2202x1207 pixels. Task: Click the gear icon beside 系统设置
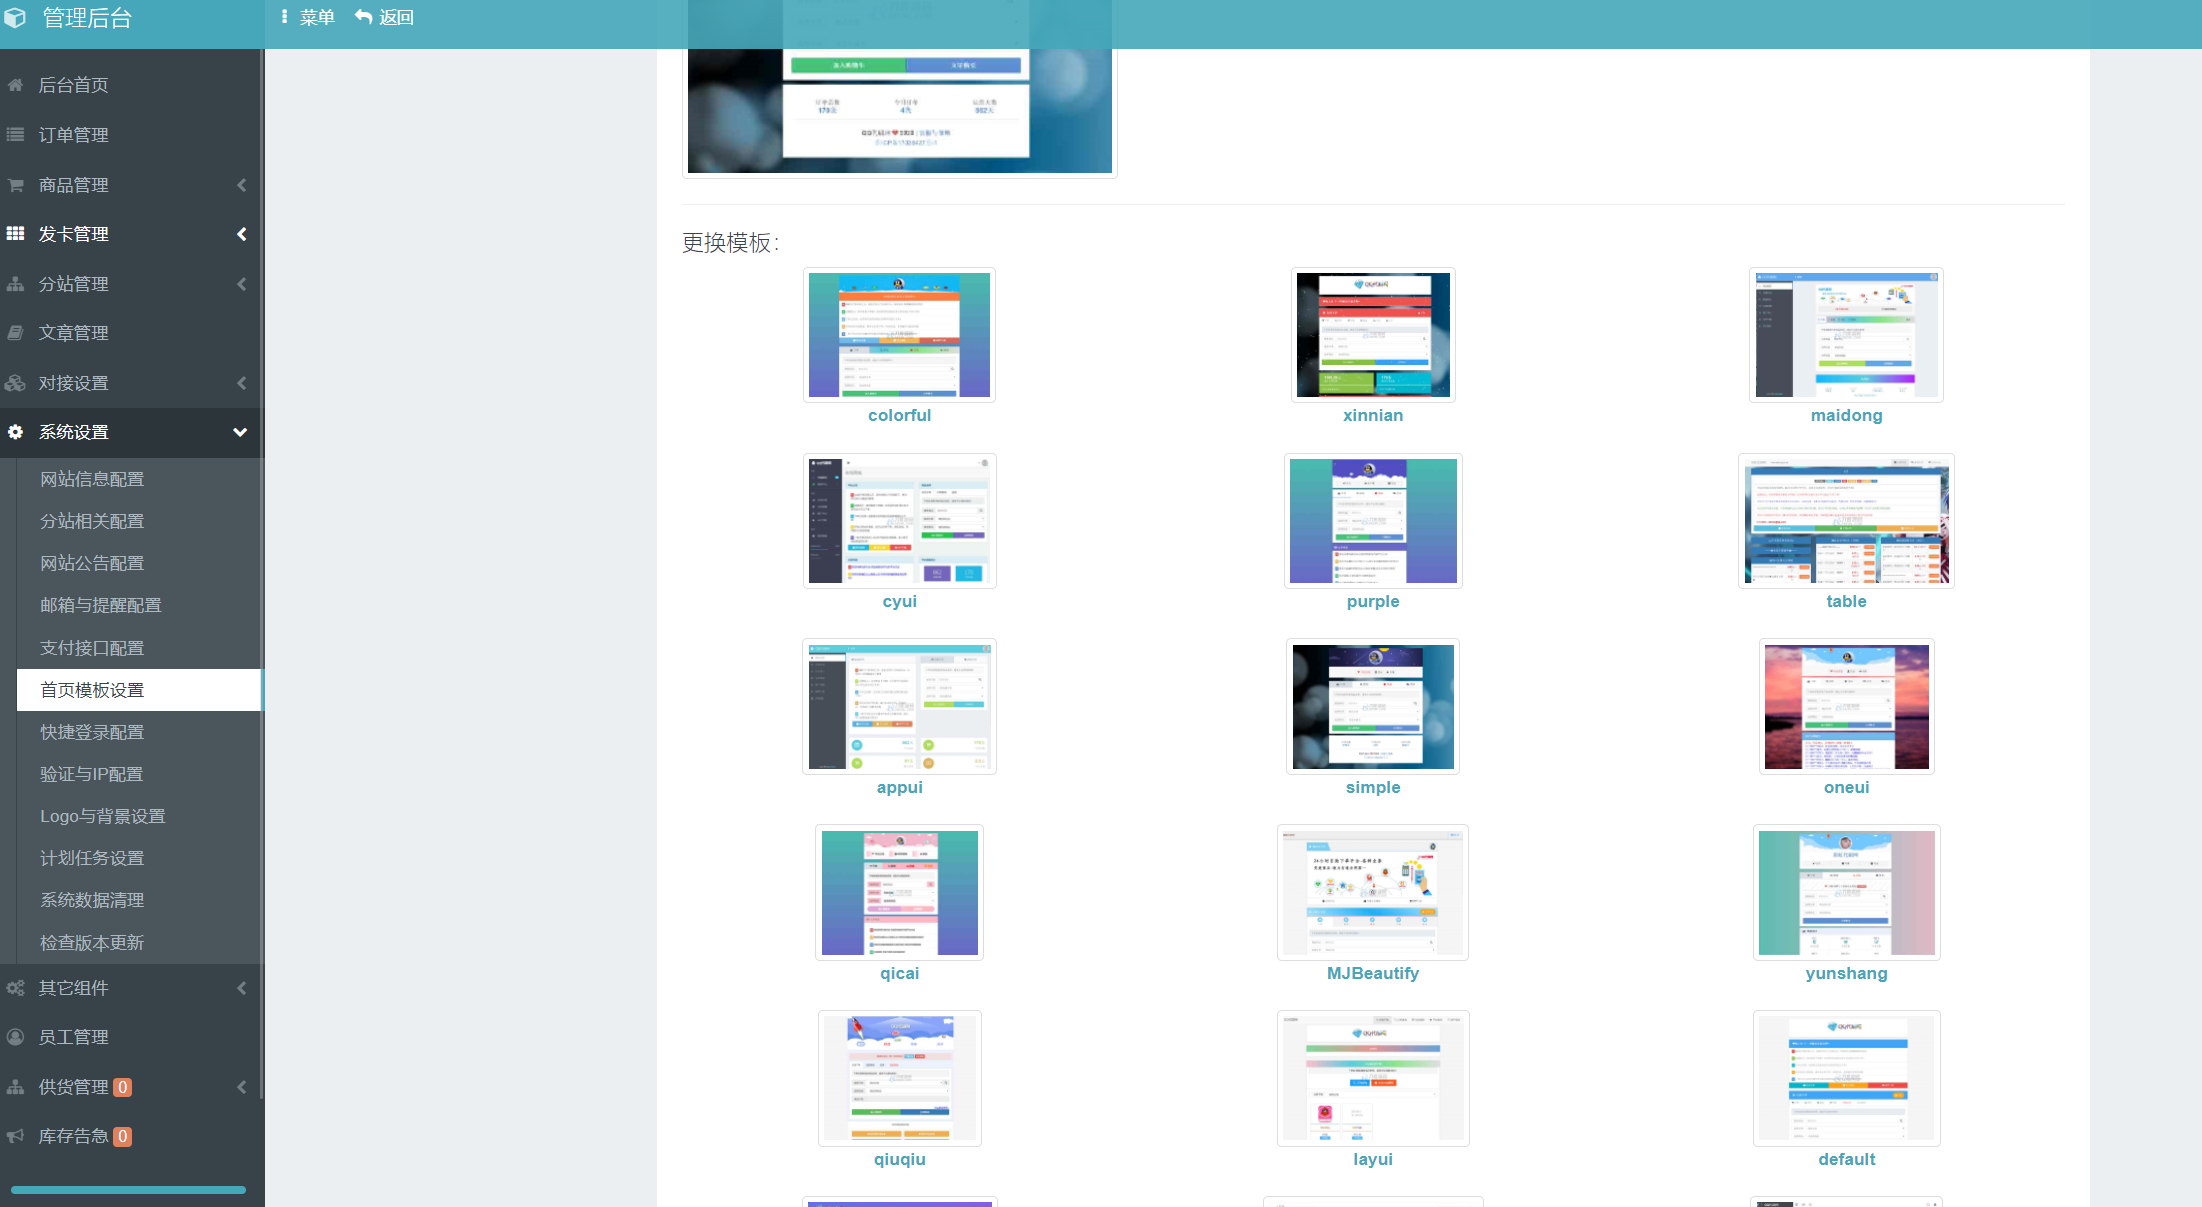(15, 432)
